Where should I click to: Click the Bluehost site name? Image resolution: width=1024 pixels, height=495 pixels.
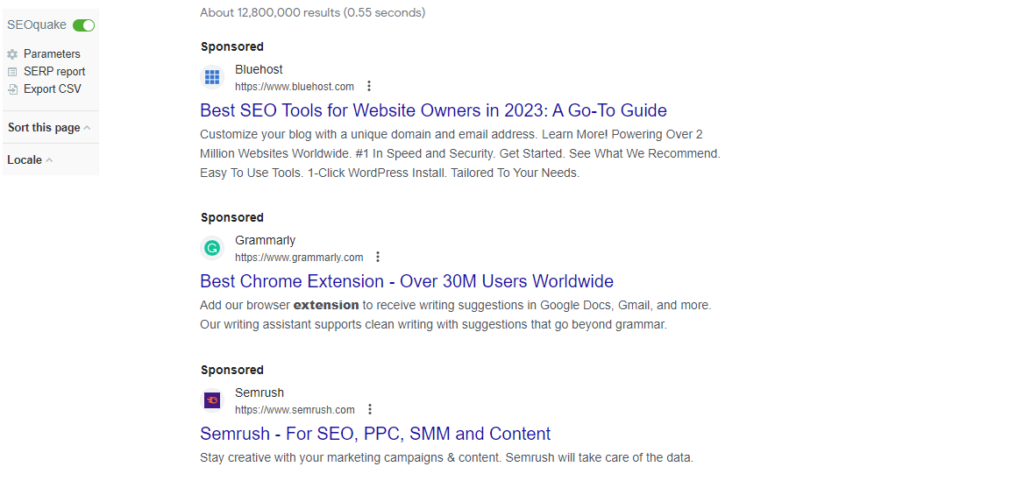pyautogui.click(x=259, y=70)
